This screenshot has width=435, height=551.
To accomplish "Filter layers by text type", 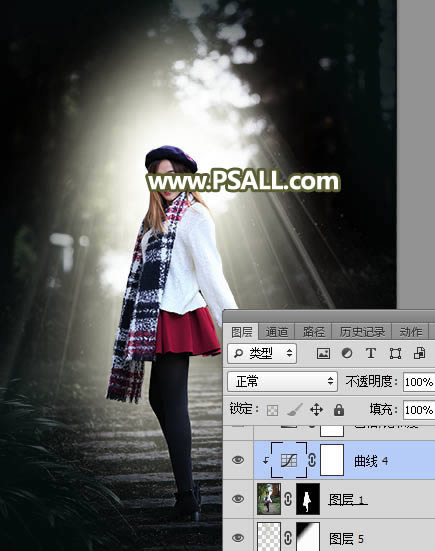I will click(x=371, y=353).
